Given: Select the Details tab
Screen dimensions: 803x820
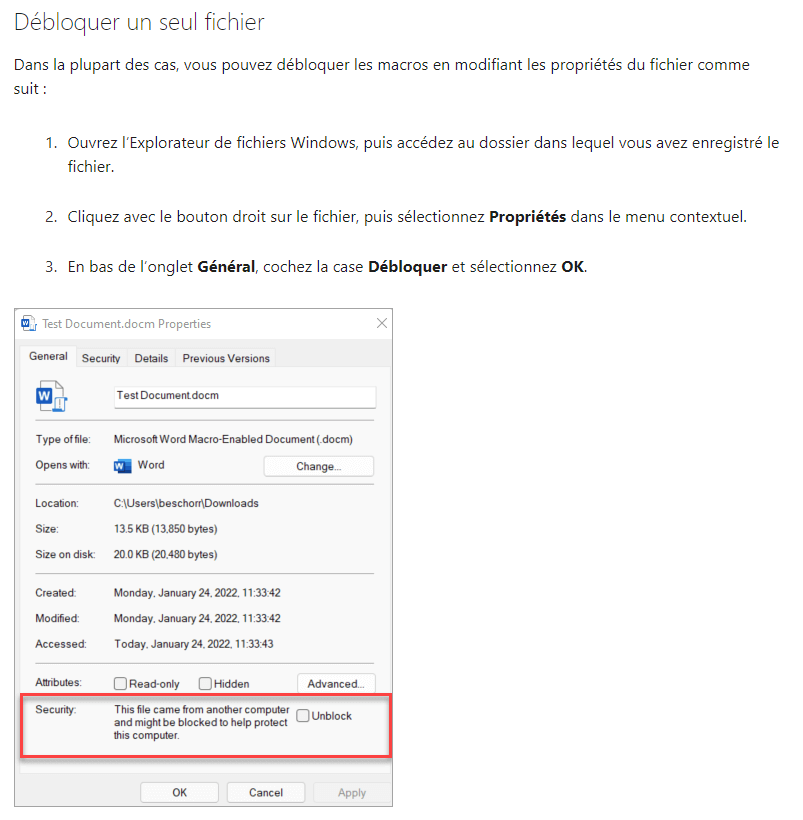Looking at the screenshot, I should pyautogui.click(x=151, y=358).
